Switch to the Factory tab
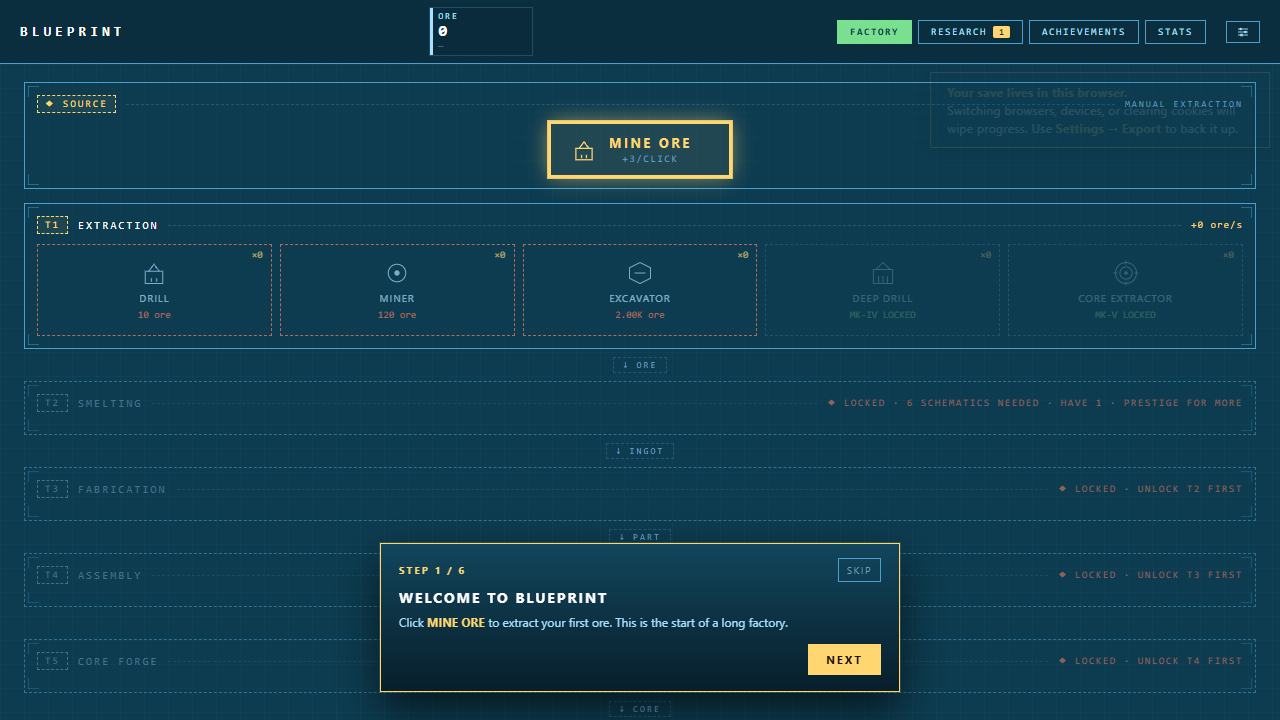Screen dimensions: 1280x720 874,32
